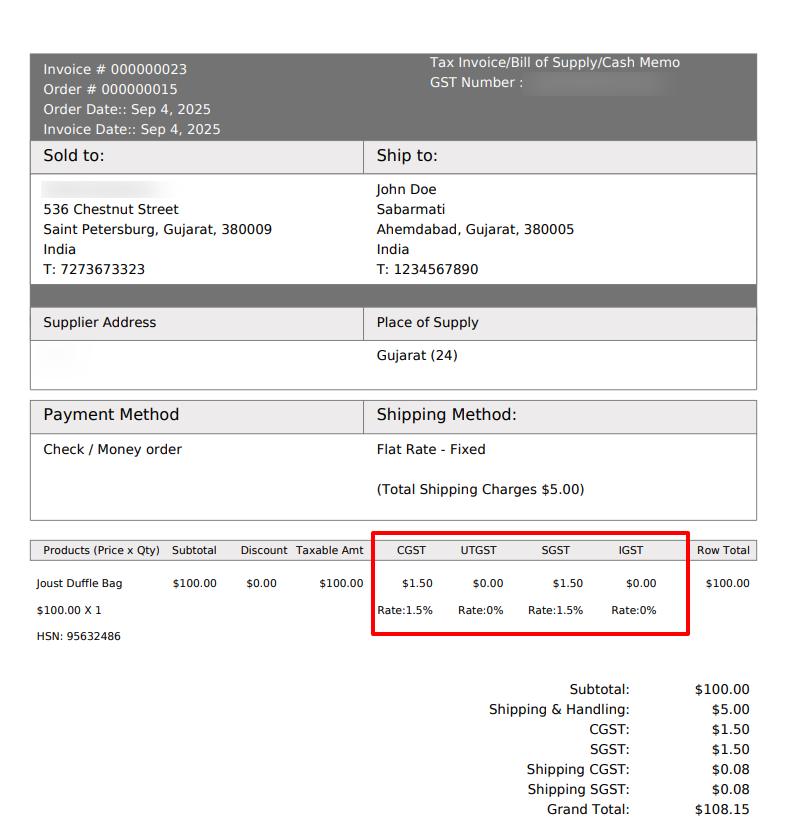Click Order Date:: Sep 4, 2025
The height and width of the screenshot is (839, 788).
pos(127,110)
